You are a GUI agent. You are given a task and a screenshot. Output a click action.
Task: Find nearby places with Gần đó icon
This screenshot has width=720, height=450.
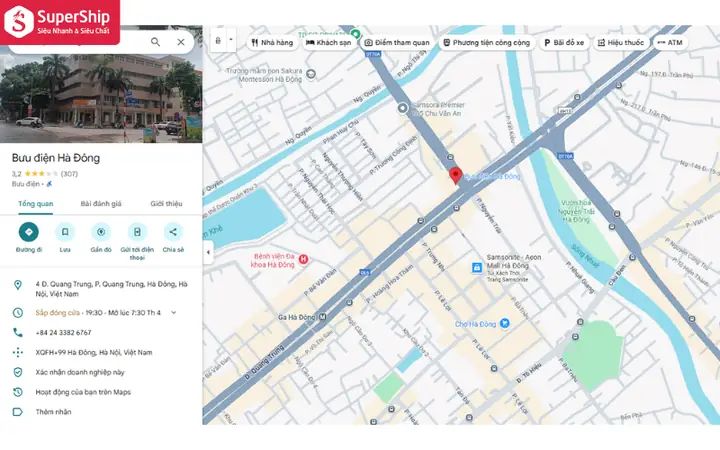(x=101, y=232)
